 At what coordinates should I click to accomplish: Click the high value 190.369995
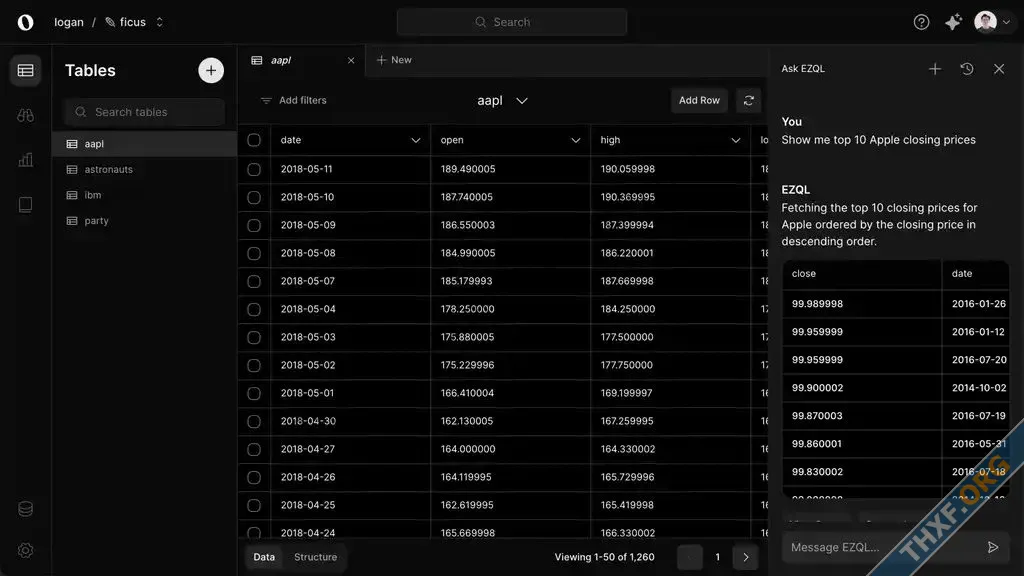click(x=628, y=197)
